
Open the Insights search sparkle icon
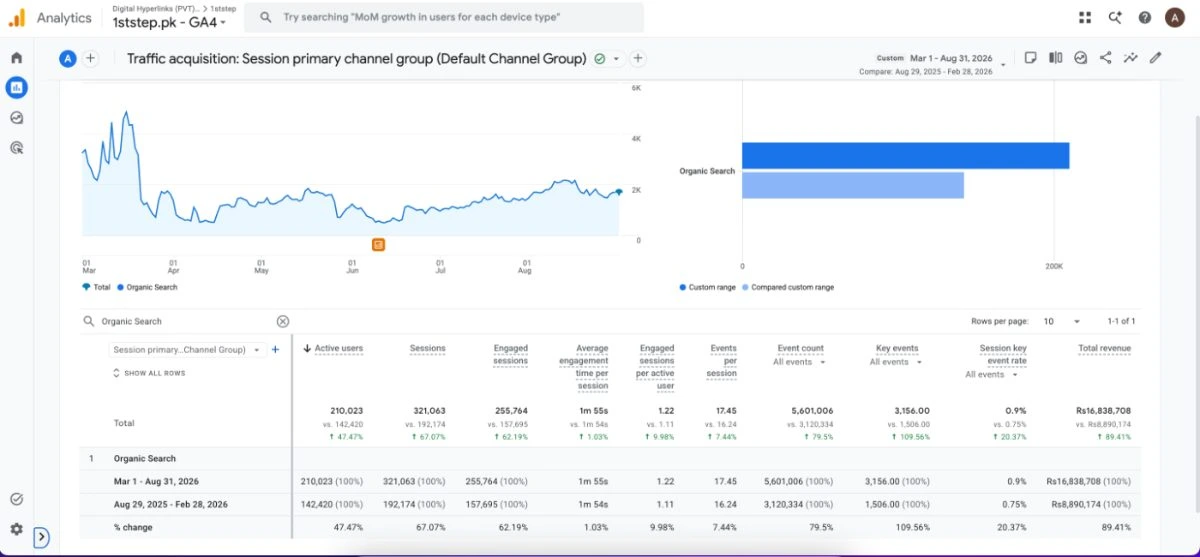(1115, 17)
